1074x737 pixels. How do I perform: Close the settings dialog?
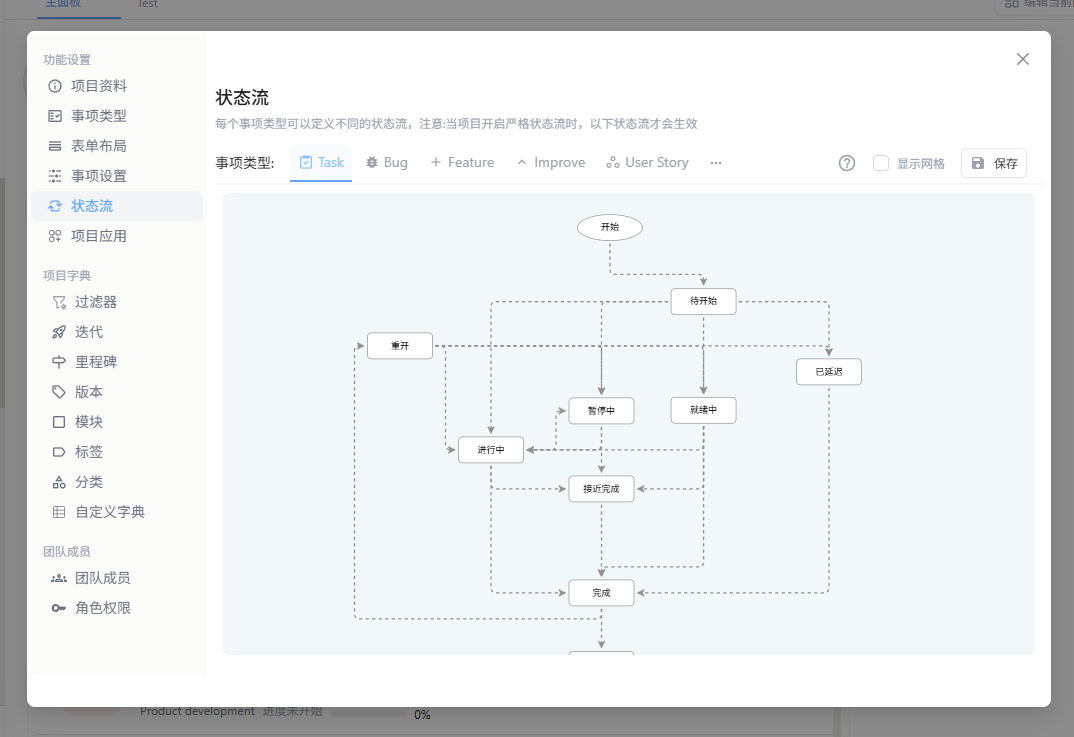point(1023,60)
